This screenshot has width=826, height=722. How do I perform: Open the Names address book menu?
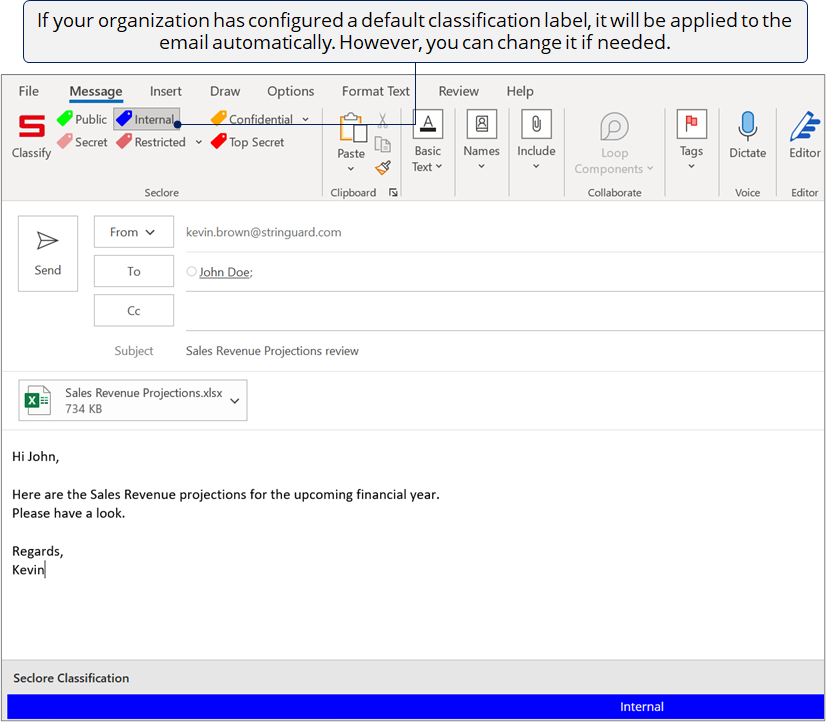(x=481, y=140)
